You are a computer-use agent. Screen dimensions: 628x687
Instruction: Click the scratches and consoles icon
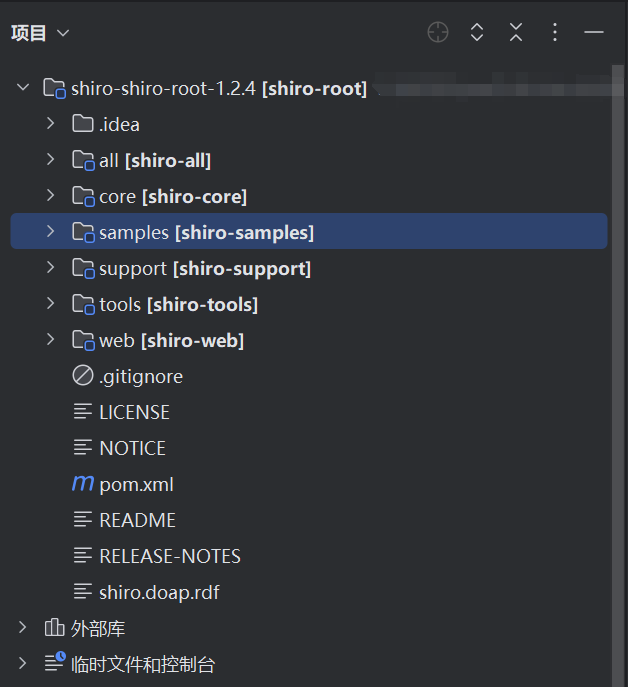pyautogui.click(x=54, y=664)
